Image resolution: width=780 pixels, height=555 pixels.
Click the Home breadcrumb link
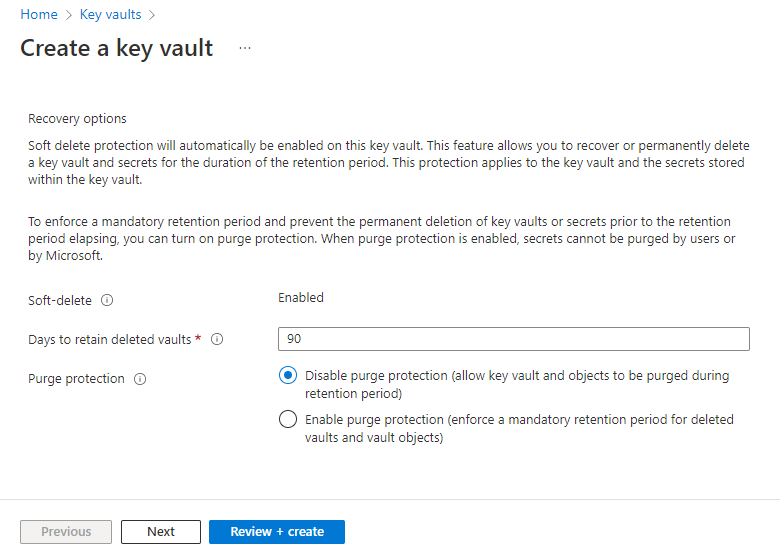39,14
